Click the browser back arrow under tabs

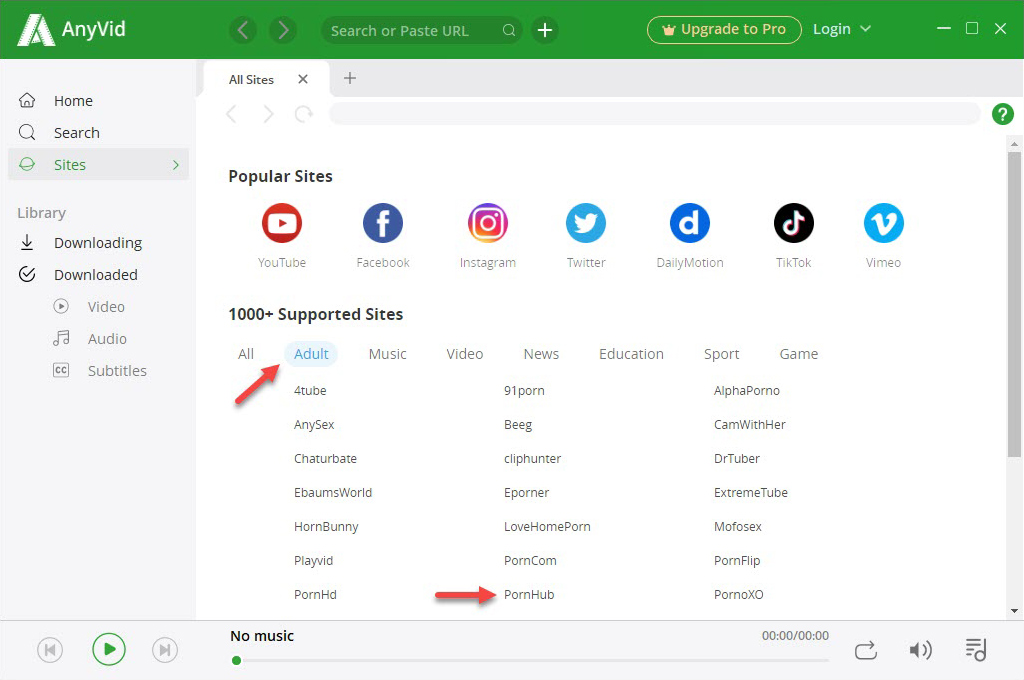[x=231, y=114]
